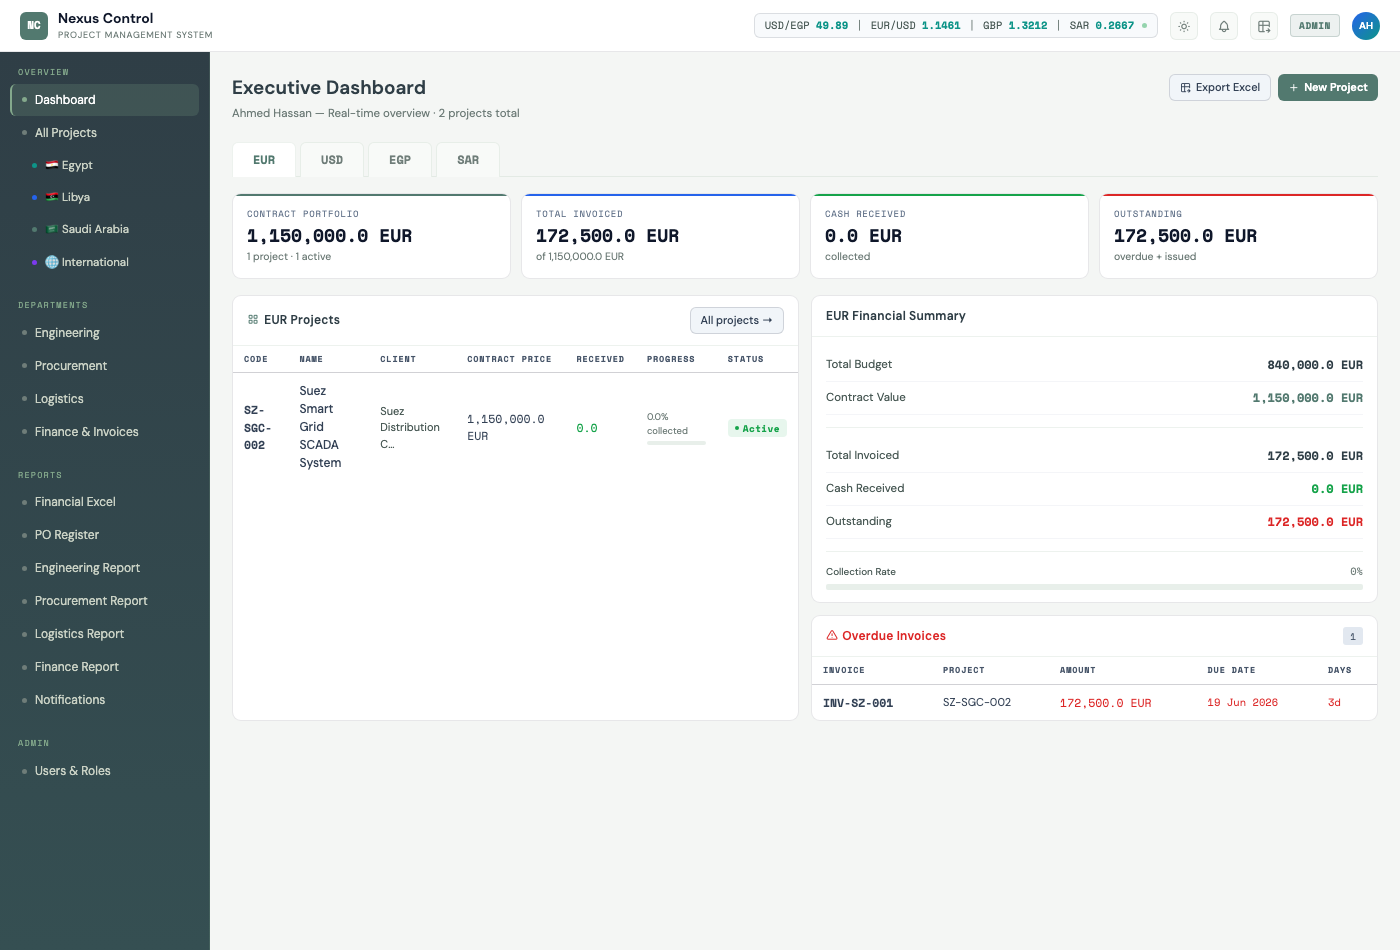Viewport: 1400px width, 950px height.
Task: Open the Engineering Report
Action: pos(104,568)
